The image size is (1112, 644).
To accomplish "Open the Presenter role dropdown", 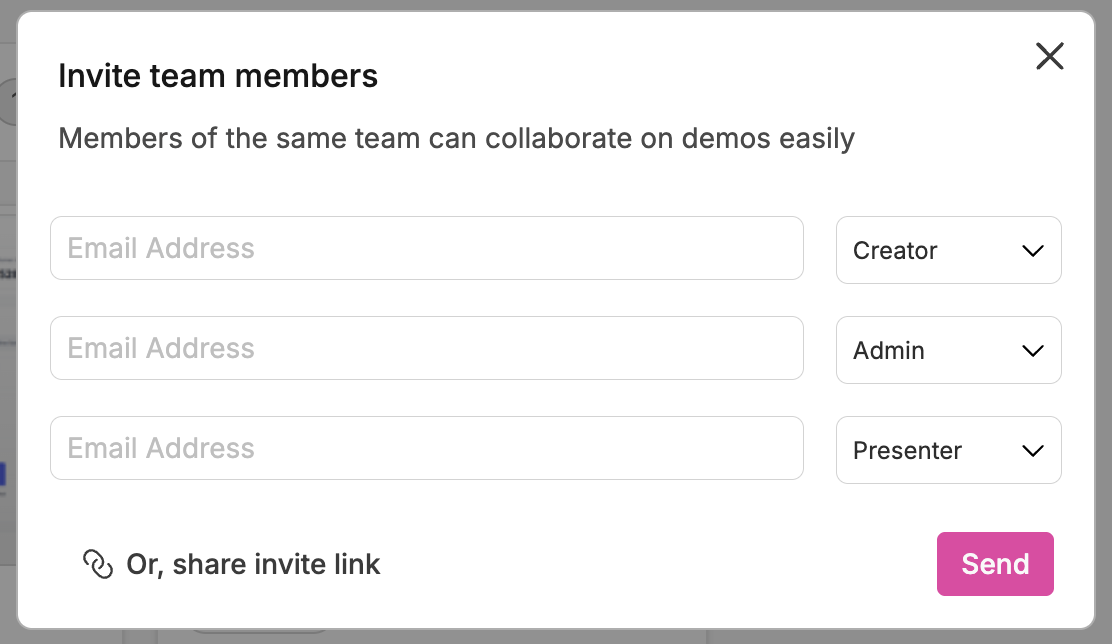I will point(947,451).
